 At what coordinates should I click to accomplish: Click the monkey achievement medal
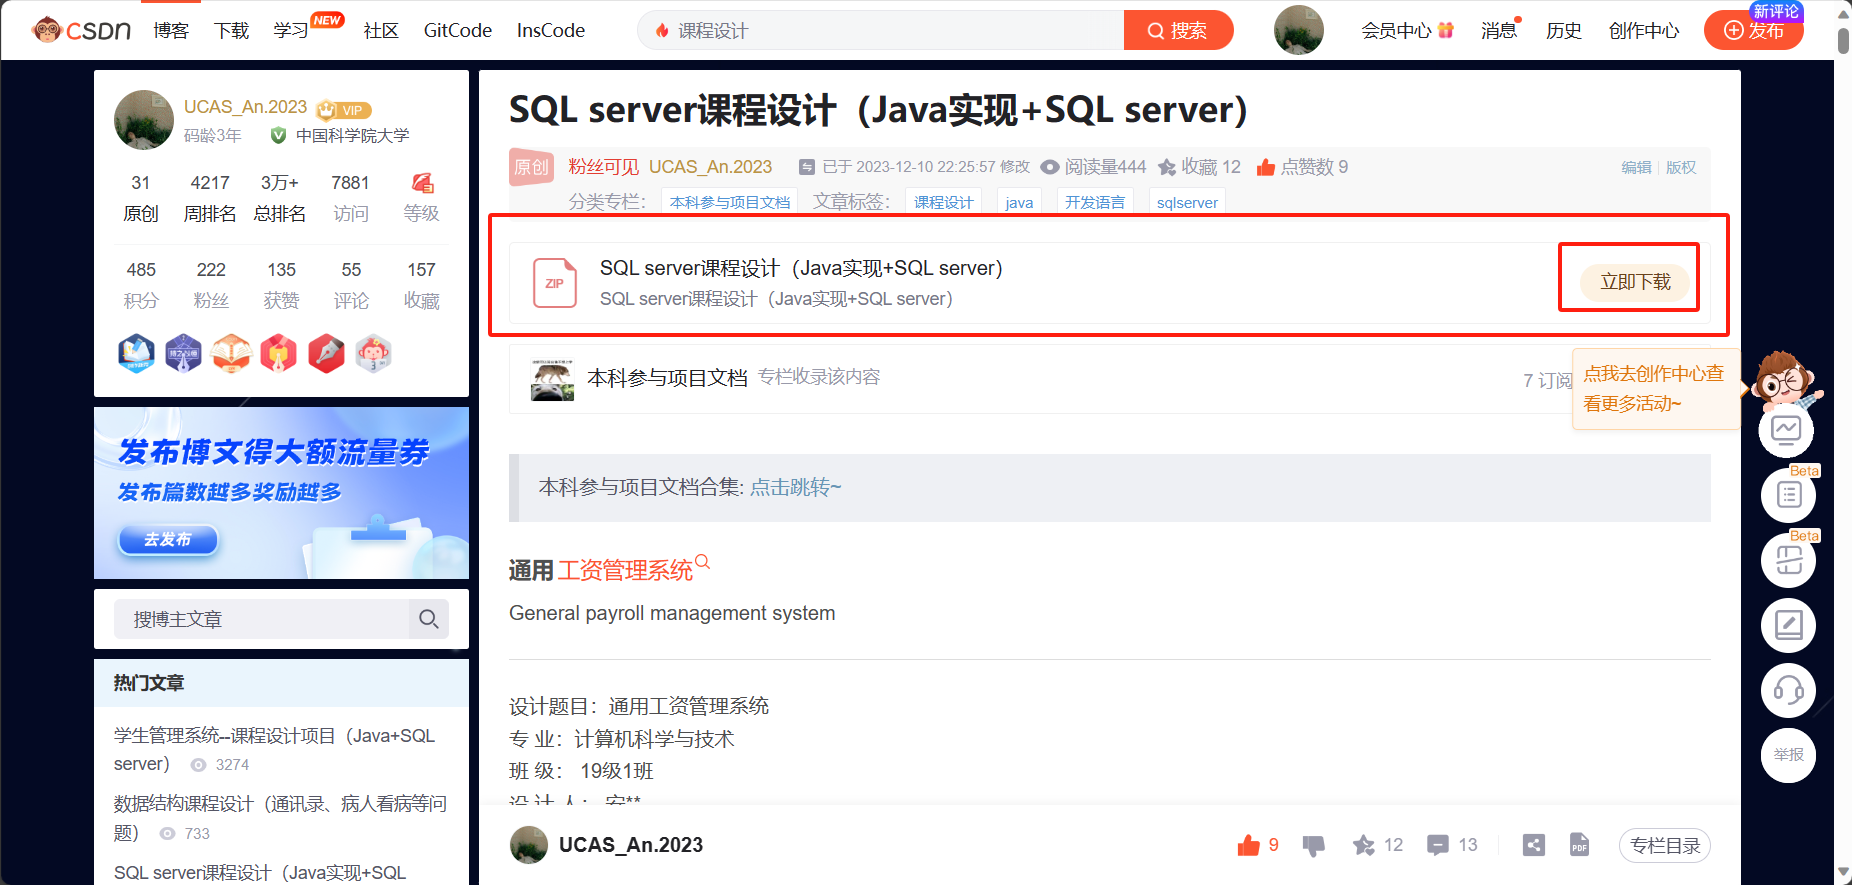[373, 353]
